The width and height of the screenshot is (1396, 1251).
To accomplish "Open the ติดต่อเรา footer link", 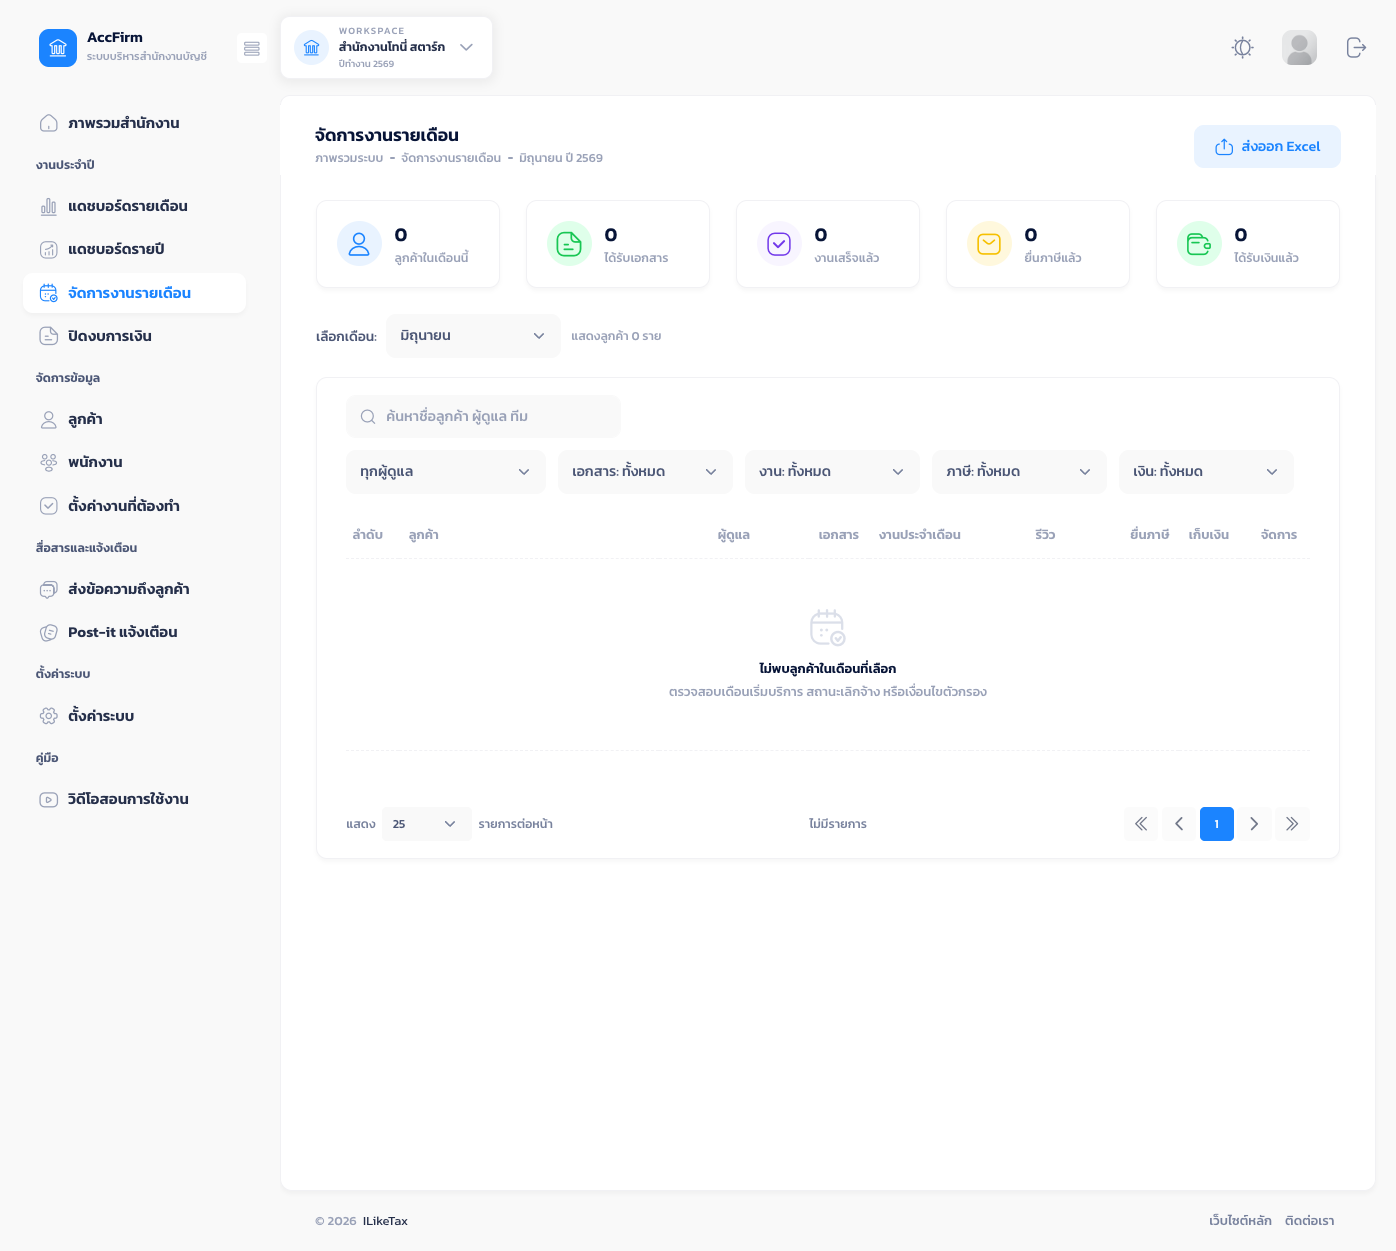I will tap(1309, 1221).
